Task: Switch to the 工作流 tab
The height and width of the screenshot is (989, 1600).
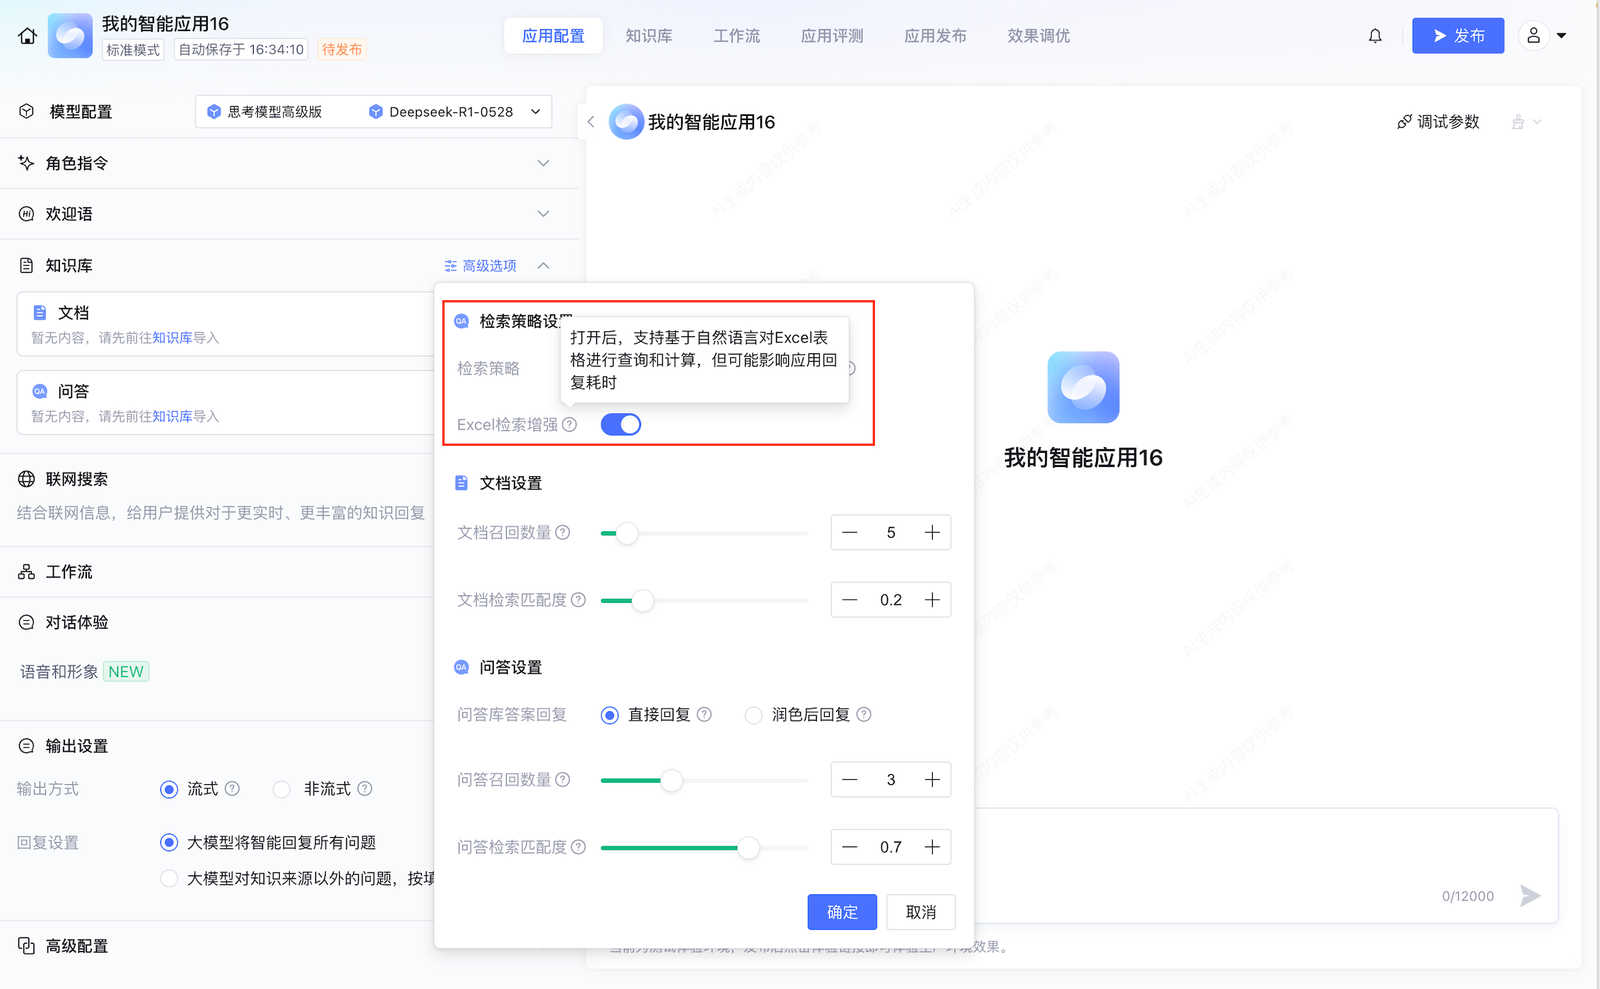Action: [x=736, y=36]
